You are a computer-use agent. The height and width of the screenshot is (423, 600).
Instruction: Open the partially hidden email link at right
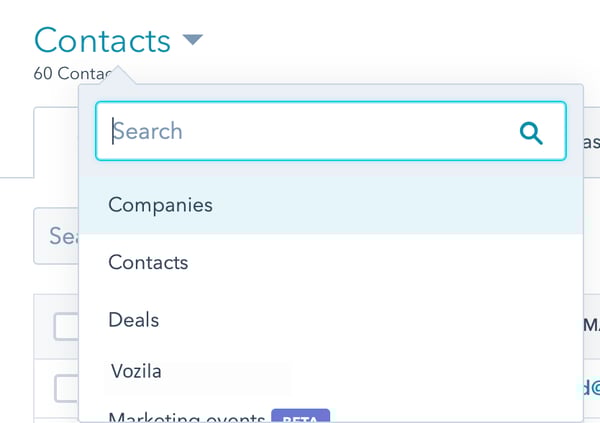pos(592,388)
